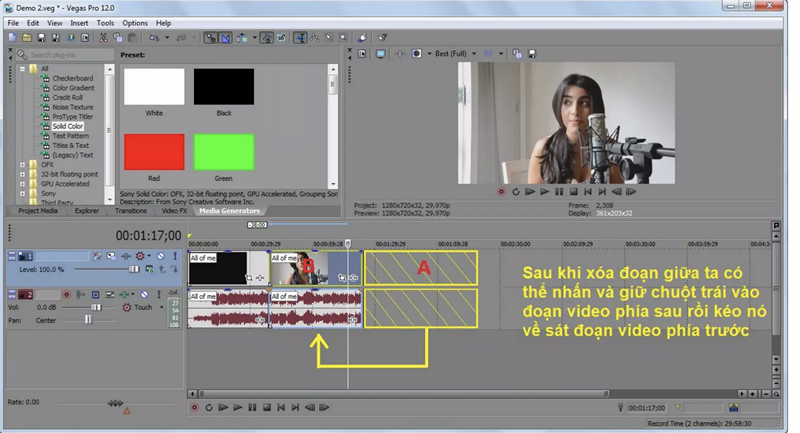The height and width of the screenshot is (433, 800).
Task: Arm audio track 2 for record
Action: click(x=66, y=295)
